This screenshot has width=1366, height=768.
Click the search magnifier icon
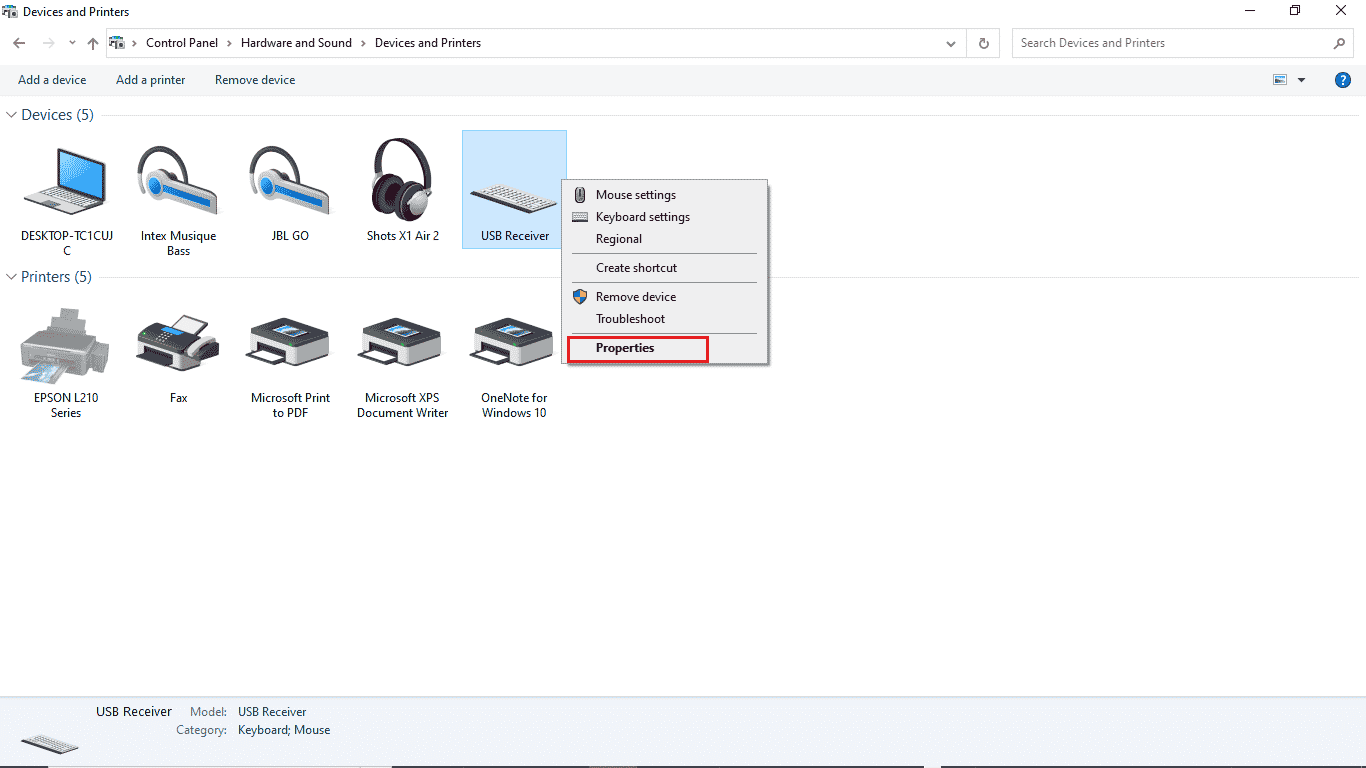(1339, 43)
